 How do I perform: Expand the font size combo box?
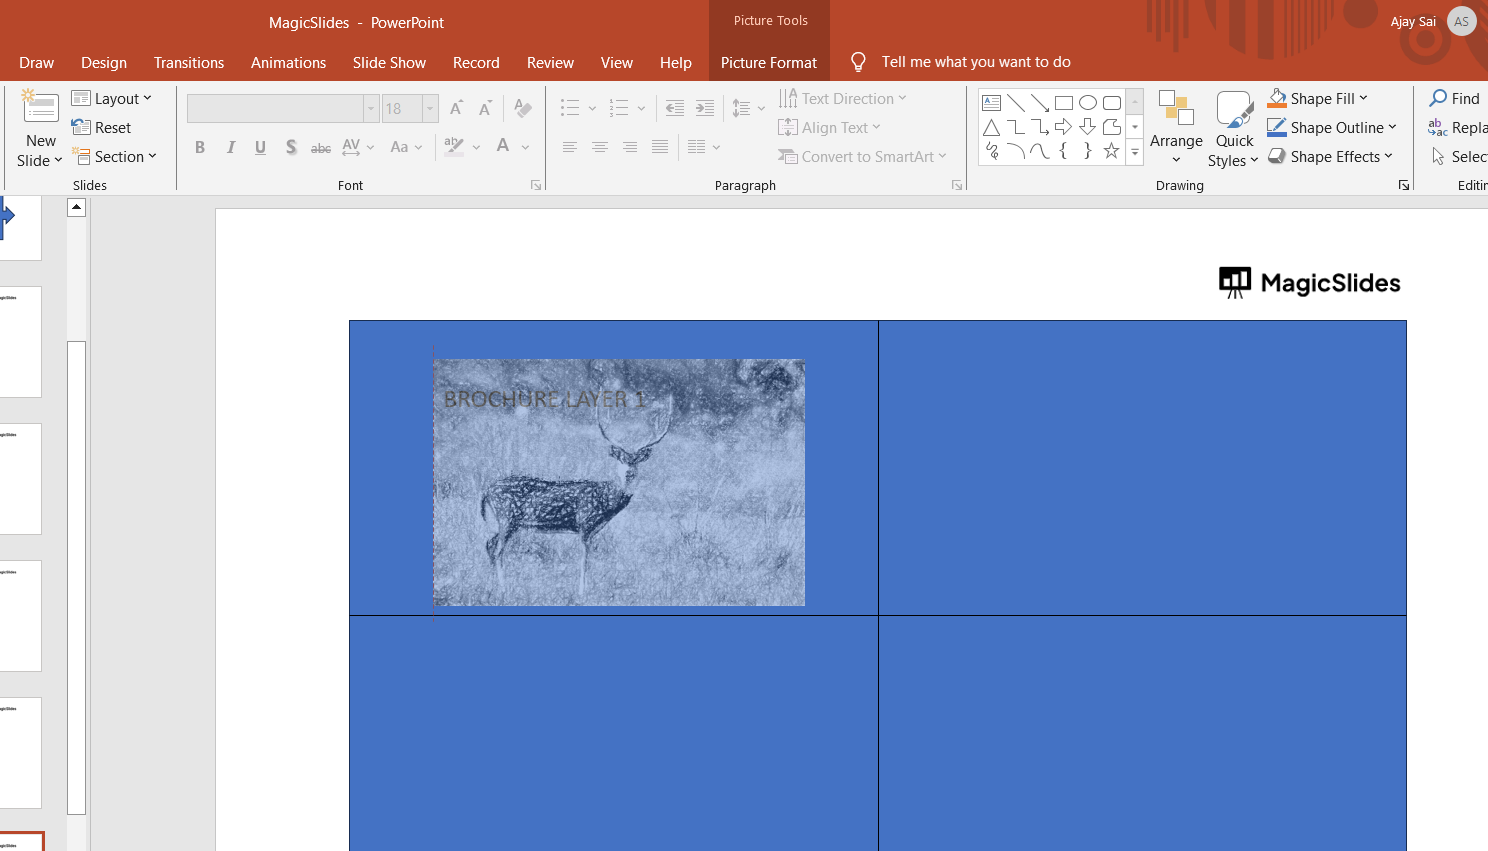[x=430, y=108]
